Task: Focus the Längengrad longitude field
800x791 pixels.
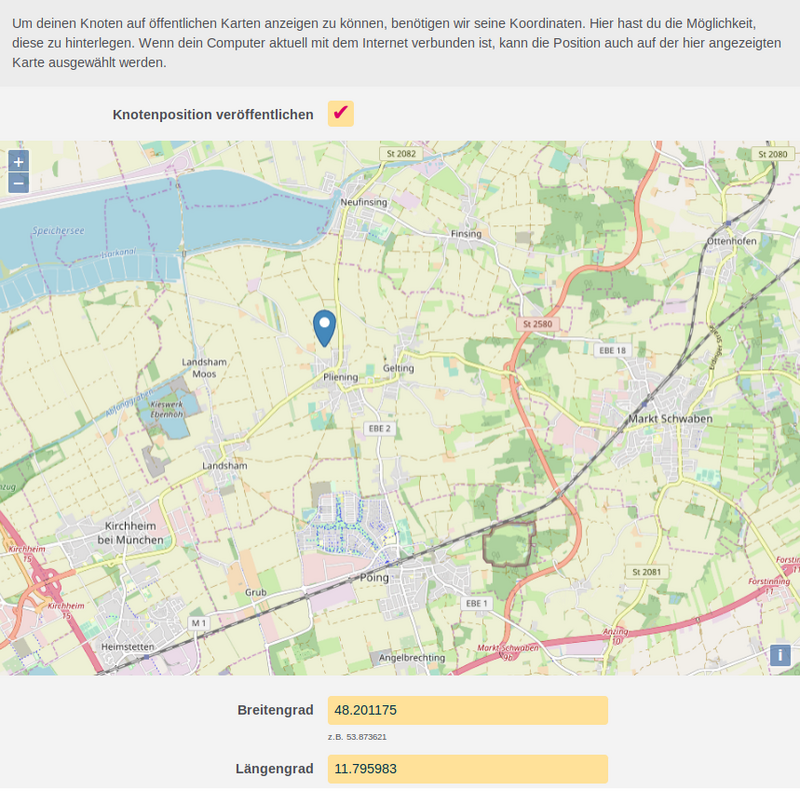Action: pos(467,769)
